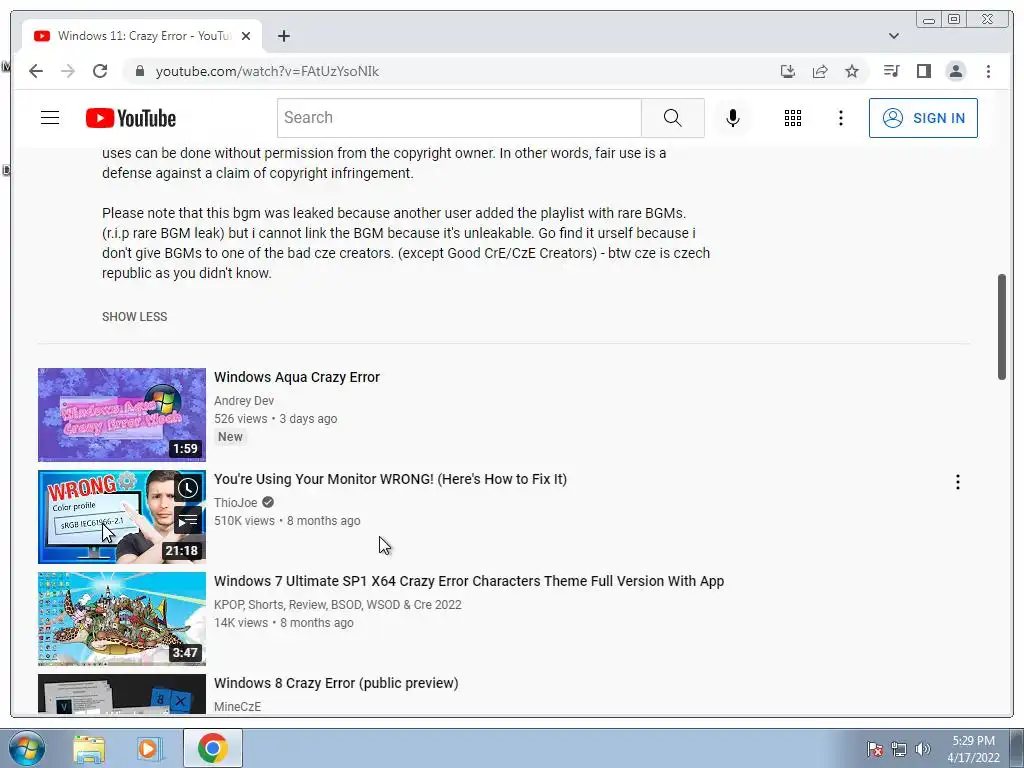The height and width of the screenshot is (768, 1024).
Task: Open the Chrome three-dot menu
Action: [x=988, y=71]
